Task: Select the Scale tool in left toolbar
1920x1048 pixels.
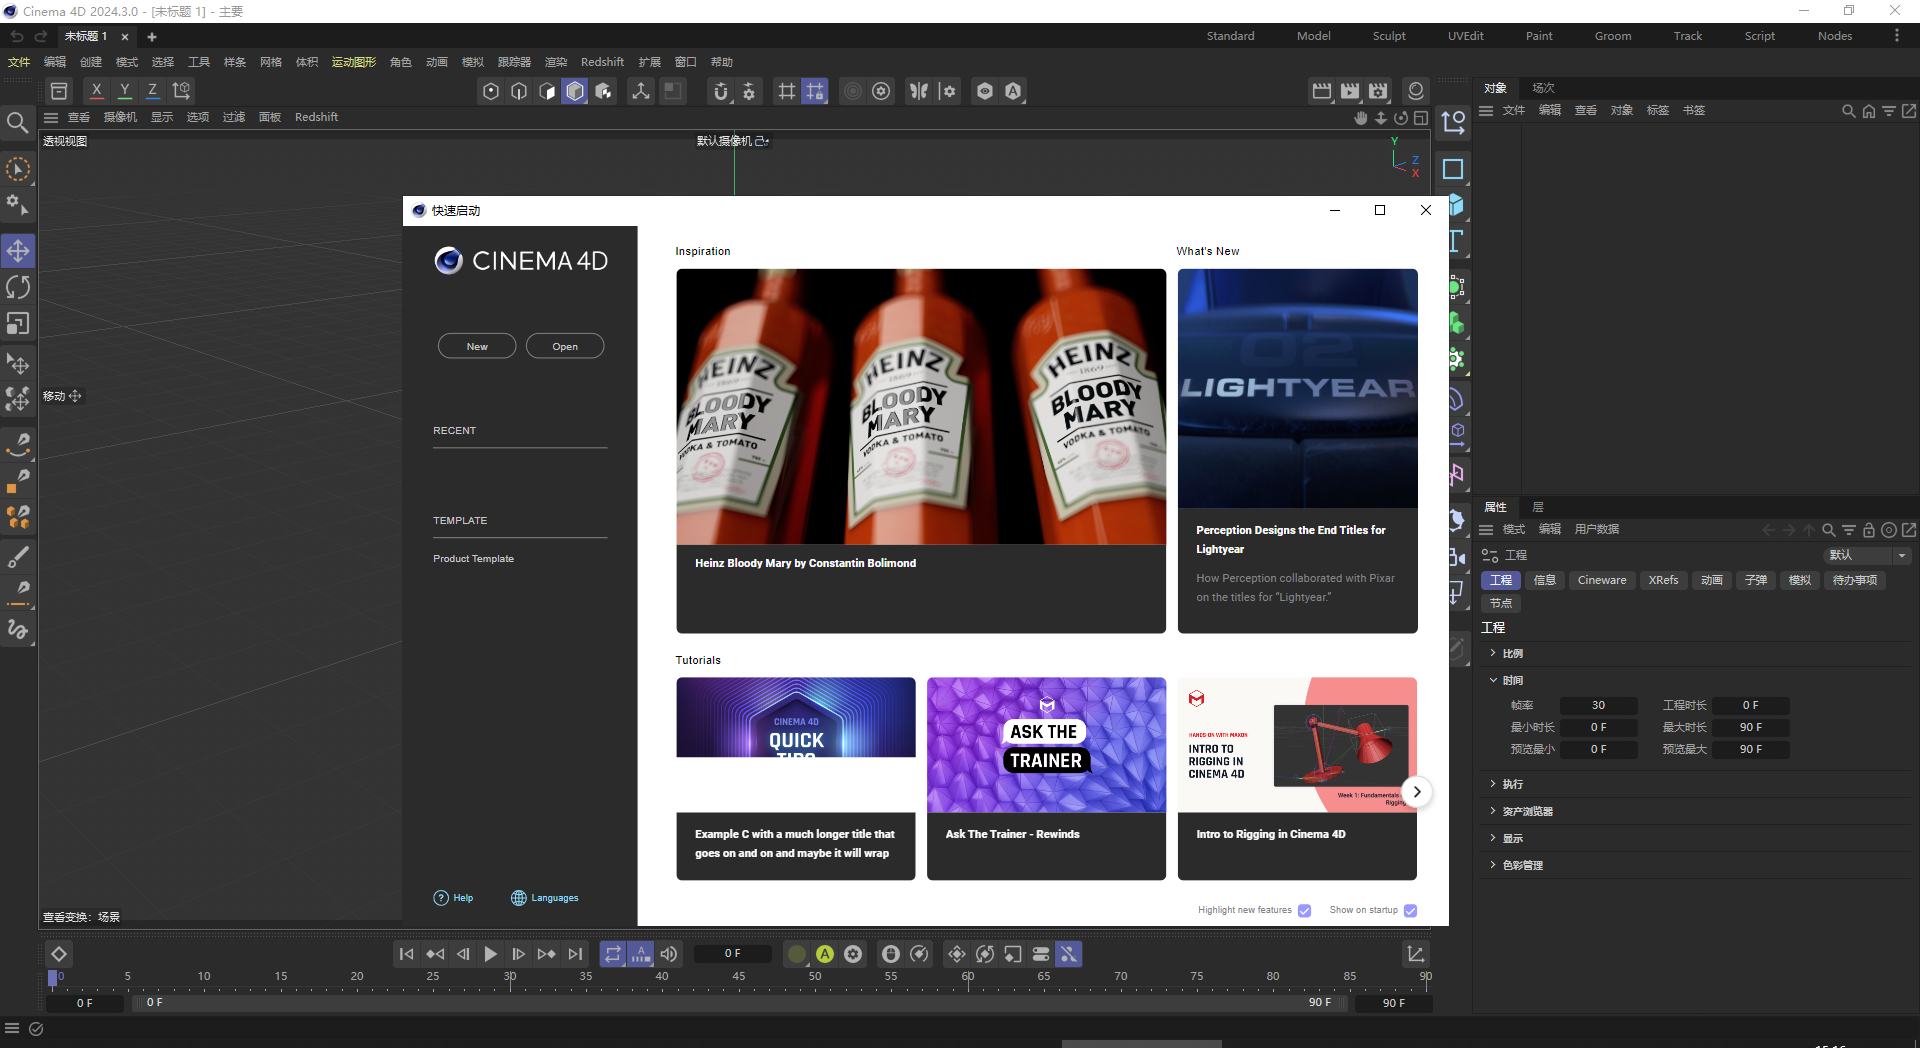Action: click(x=18, y=324)
